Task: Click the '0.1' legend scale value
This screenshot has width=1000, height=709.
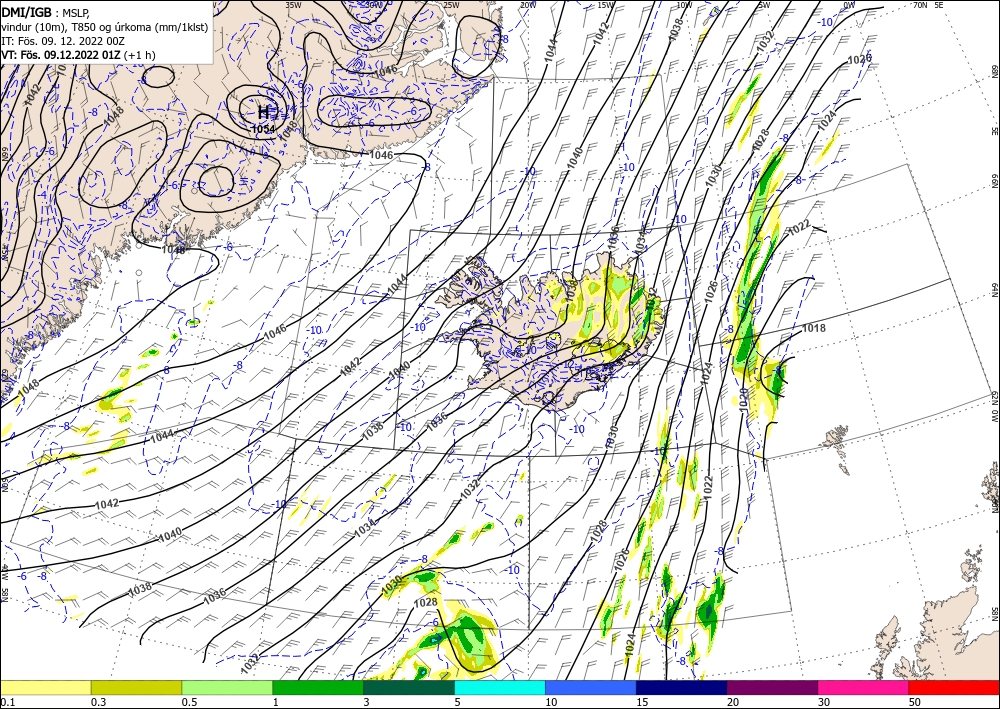Action: 6,702
